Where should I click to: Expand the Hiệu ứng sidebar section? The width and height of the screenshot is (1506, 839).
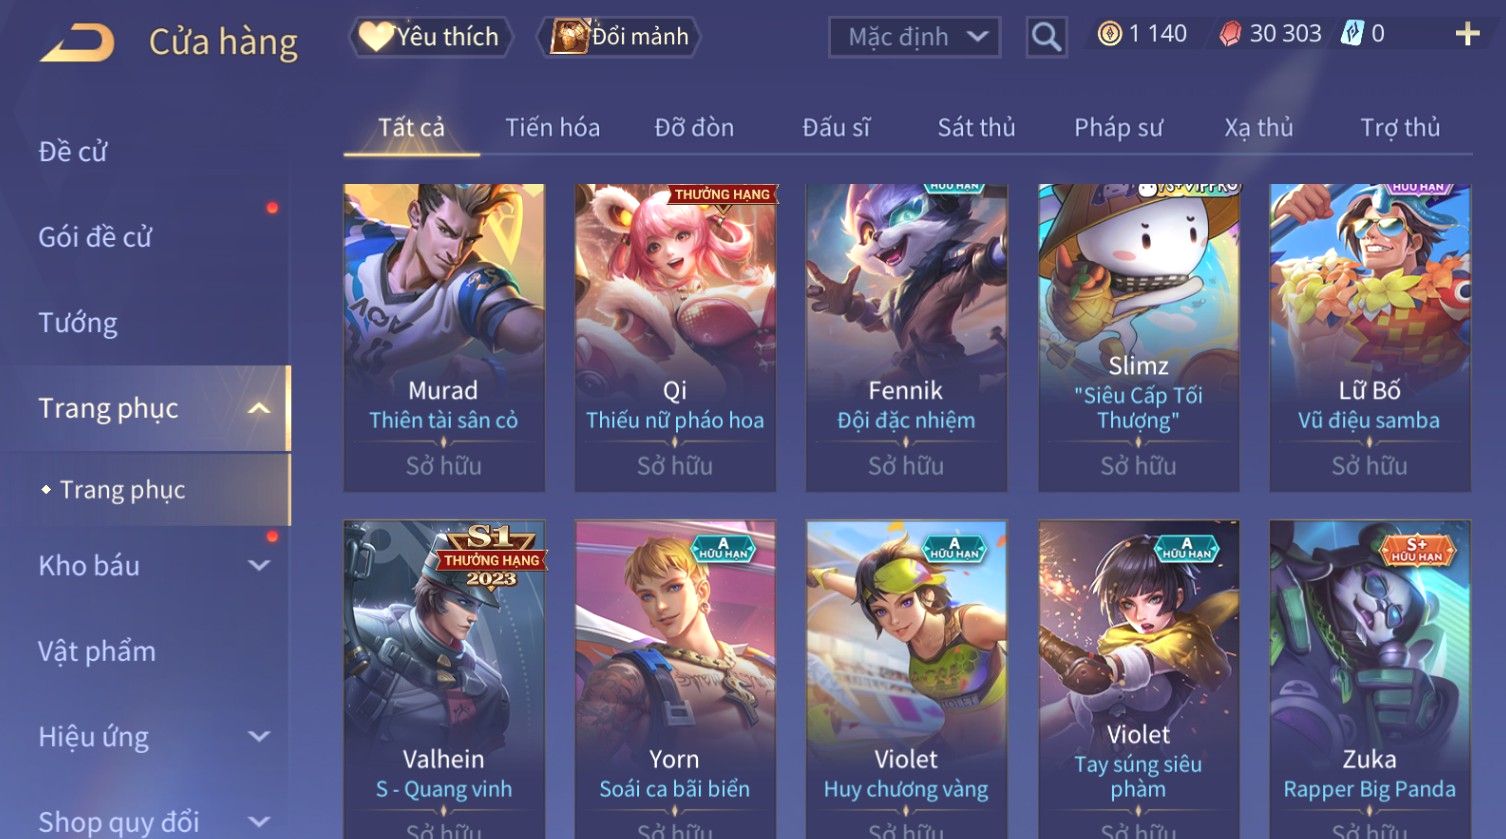258,737
